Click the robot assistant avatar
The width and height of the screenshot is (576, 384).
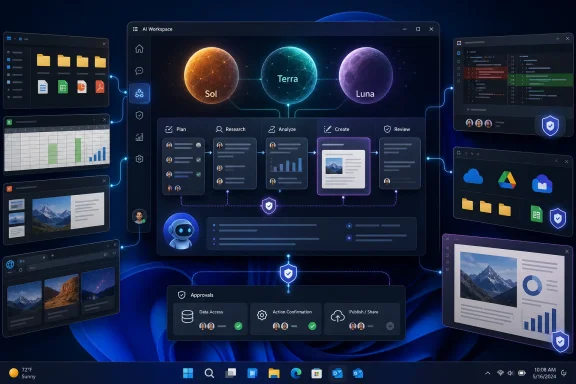coord(181,231)
